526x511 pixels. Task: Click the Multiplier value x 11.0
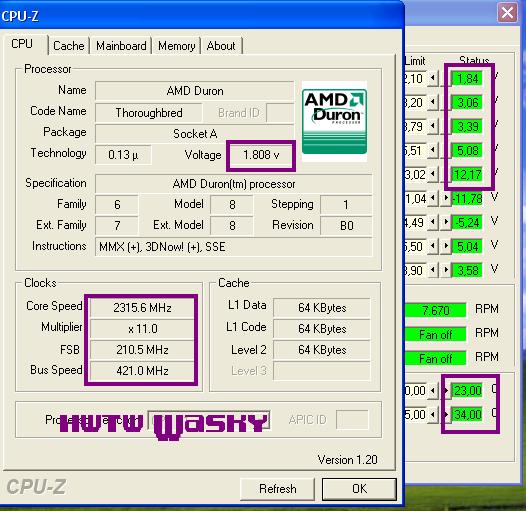[x=142, y=329]
